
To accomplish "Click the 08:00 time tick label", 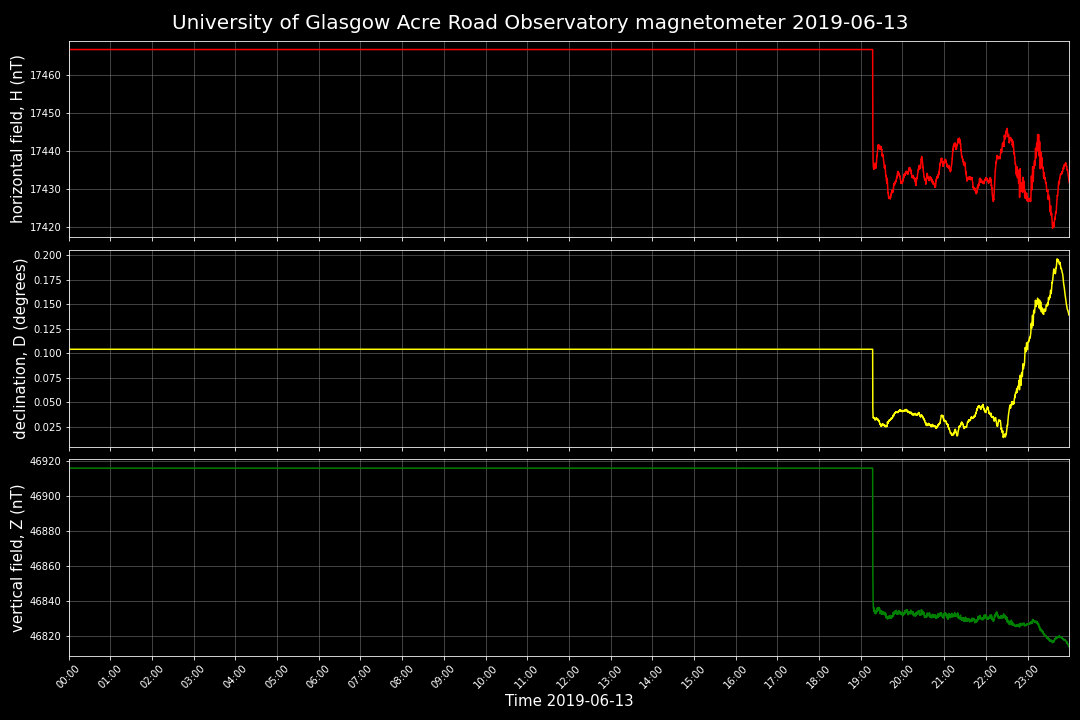I will point(399,677).
